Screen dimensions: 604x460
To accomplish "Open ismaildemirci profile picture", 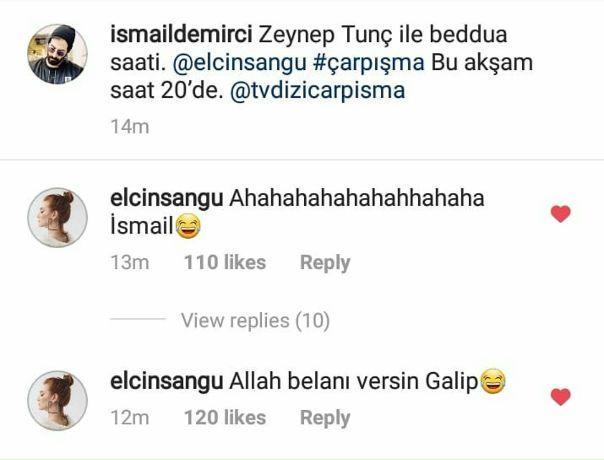I will 57,54.
